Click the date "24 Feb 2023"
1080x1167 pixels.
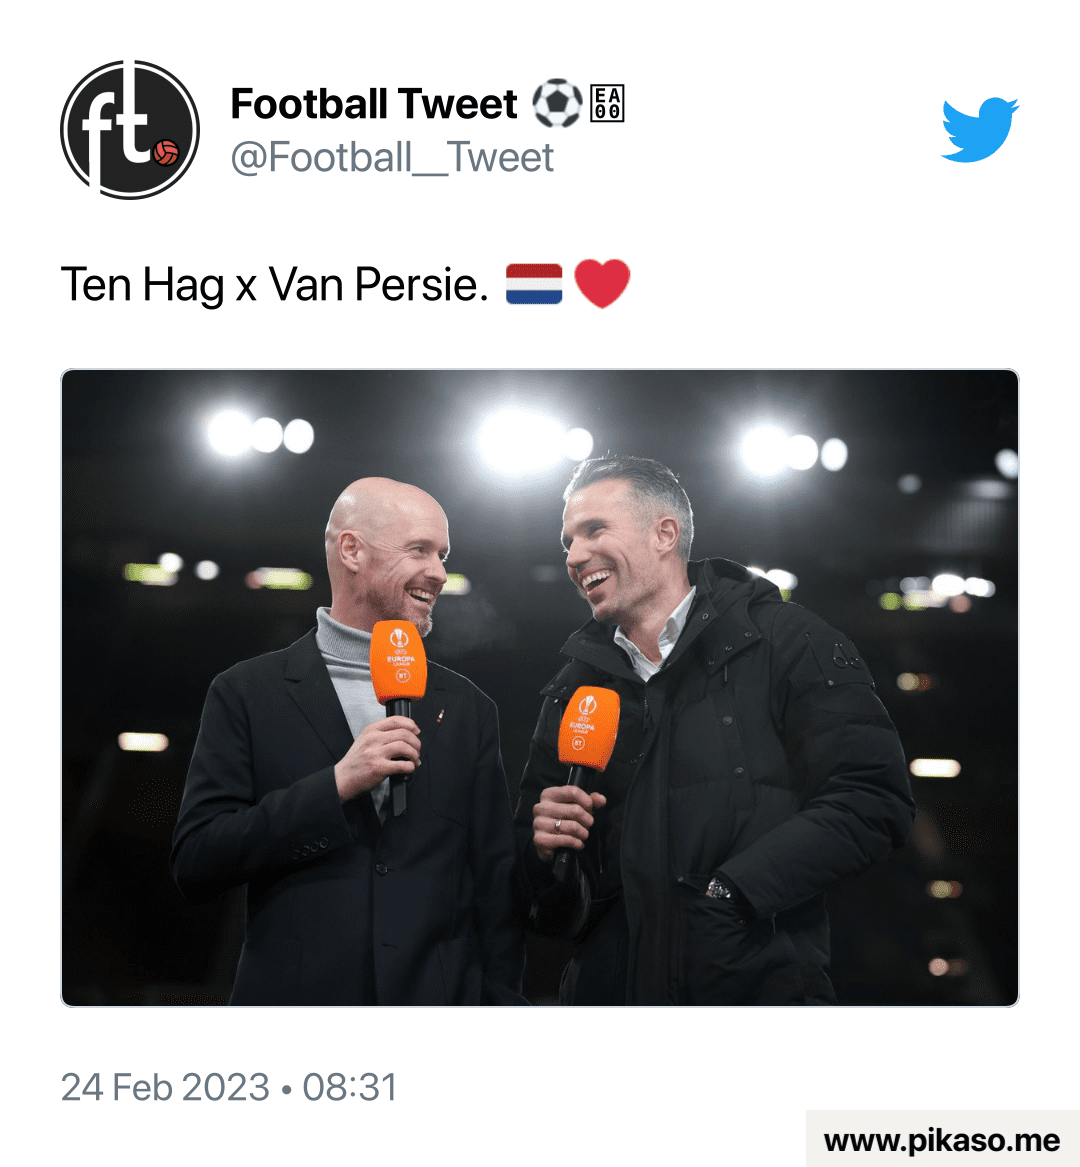point(165,1087)
